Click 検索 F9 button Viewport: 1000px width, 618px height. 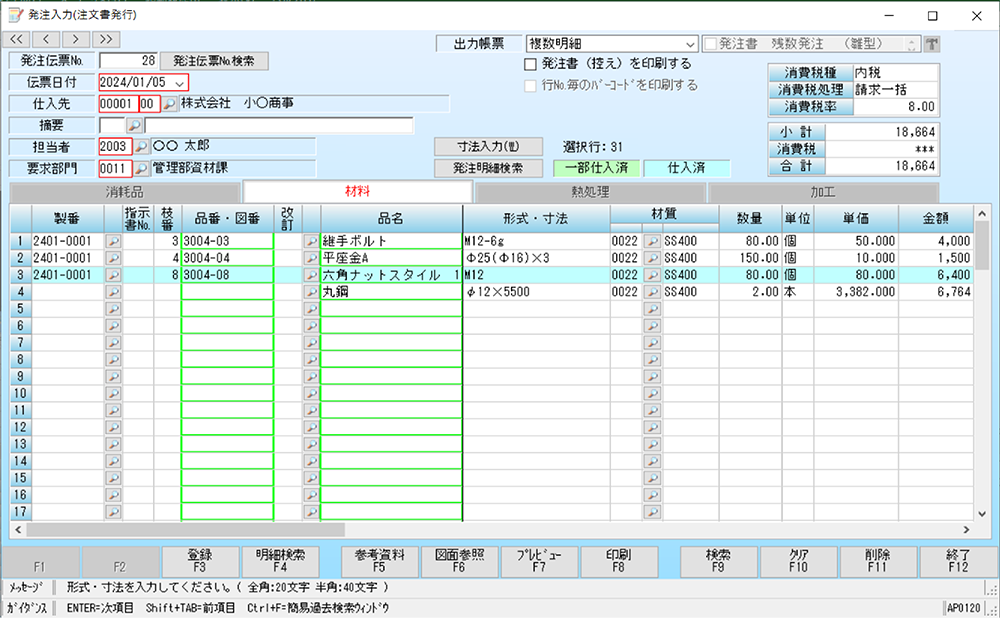click(718, 561)
